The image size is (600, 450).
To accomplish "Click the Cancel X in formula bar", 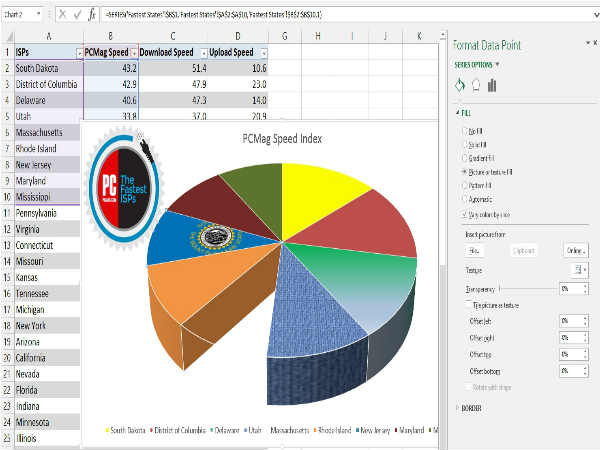I will pos(62,15).
